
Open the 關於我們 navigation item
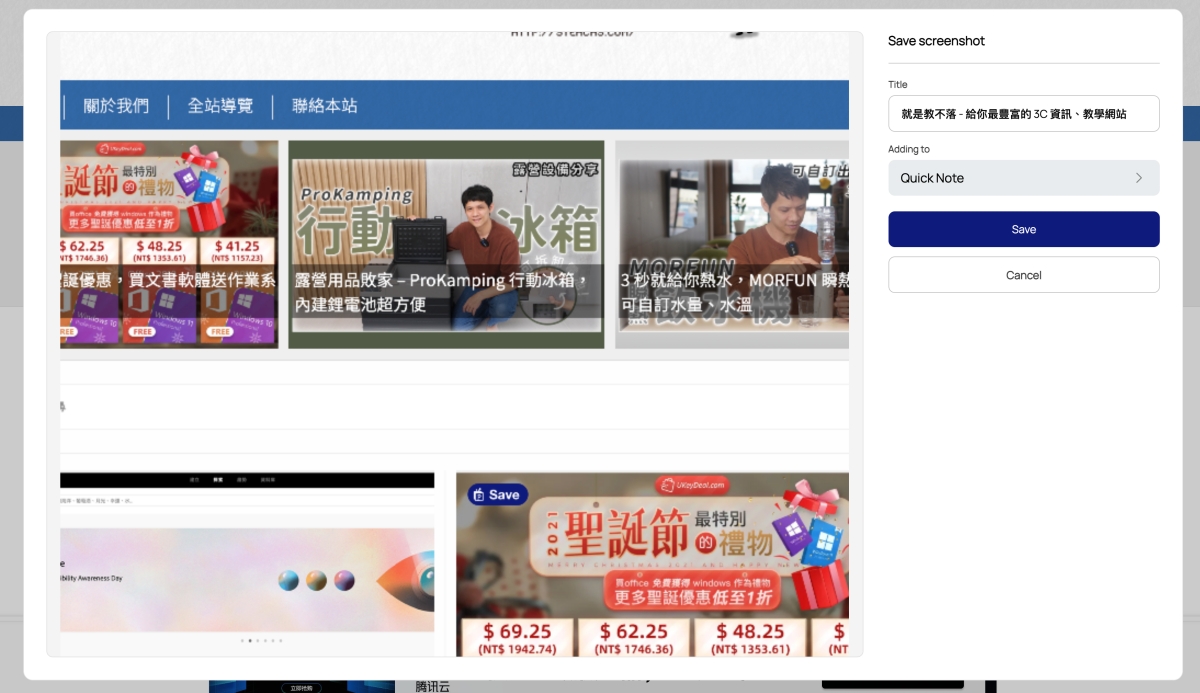click(116, 105)
